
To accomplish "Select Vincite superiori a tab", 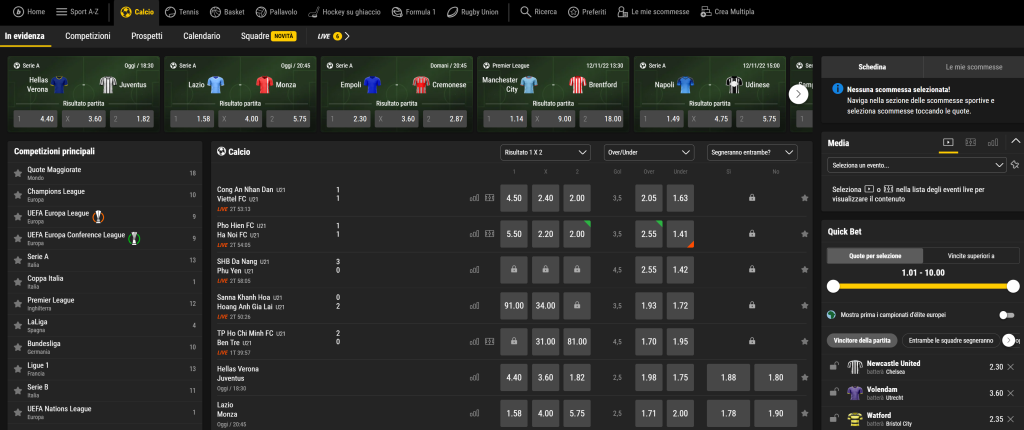I will (x=971, y=256).
